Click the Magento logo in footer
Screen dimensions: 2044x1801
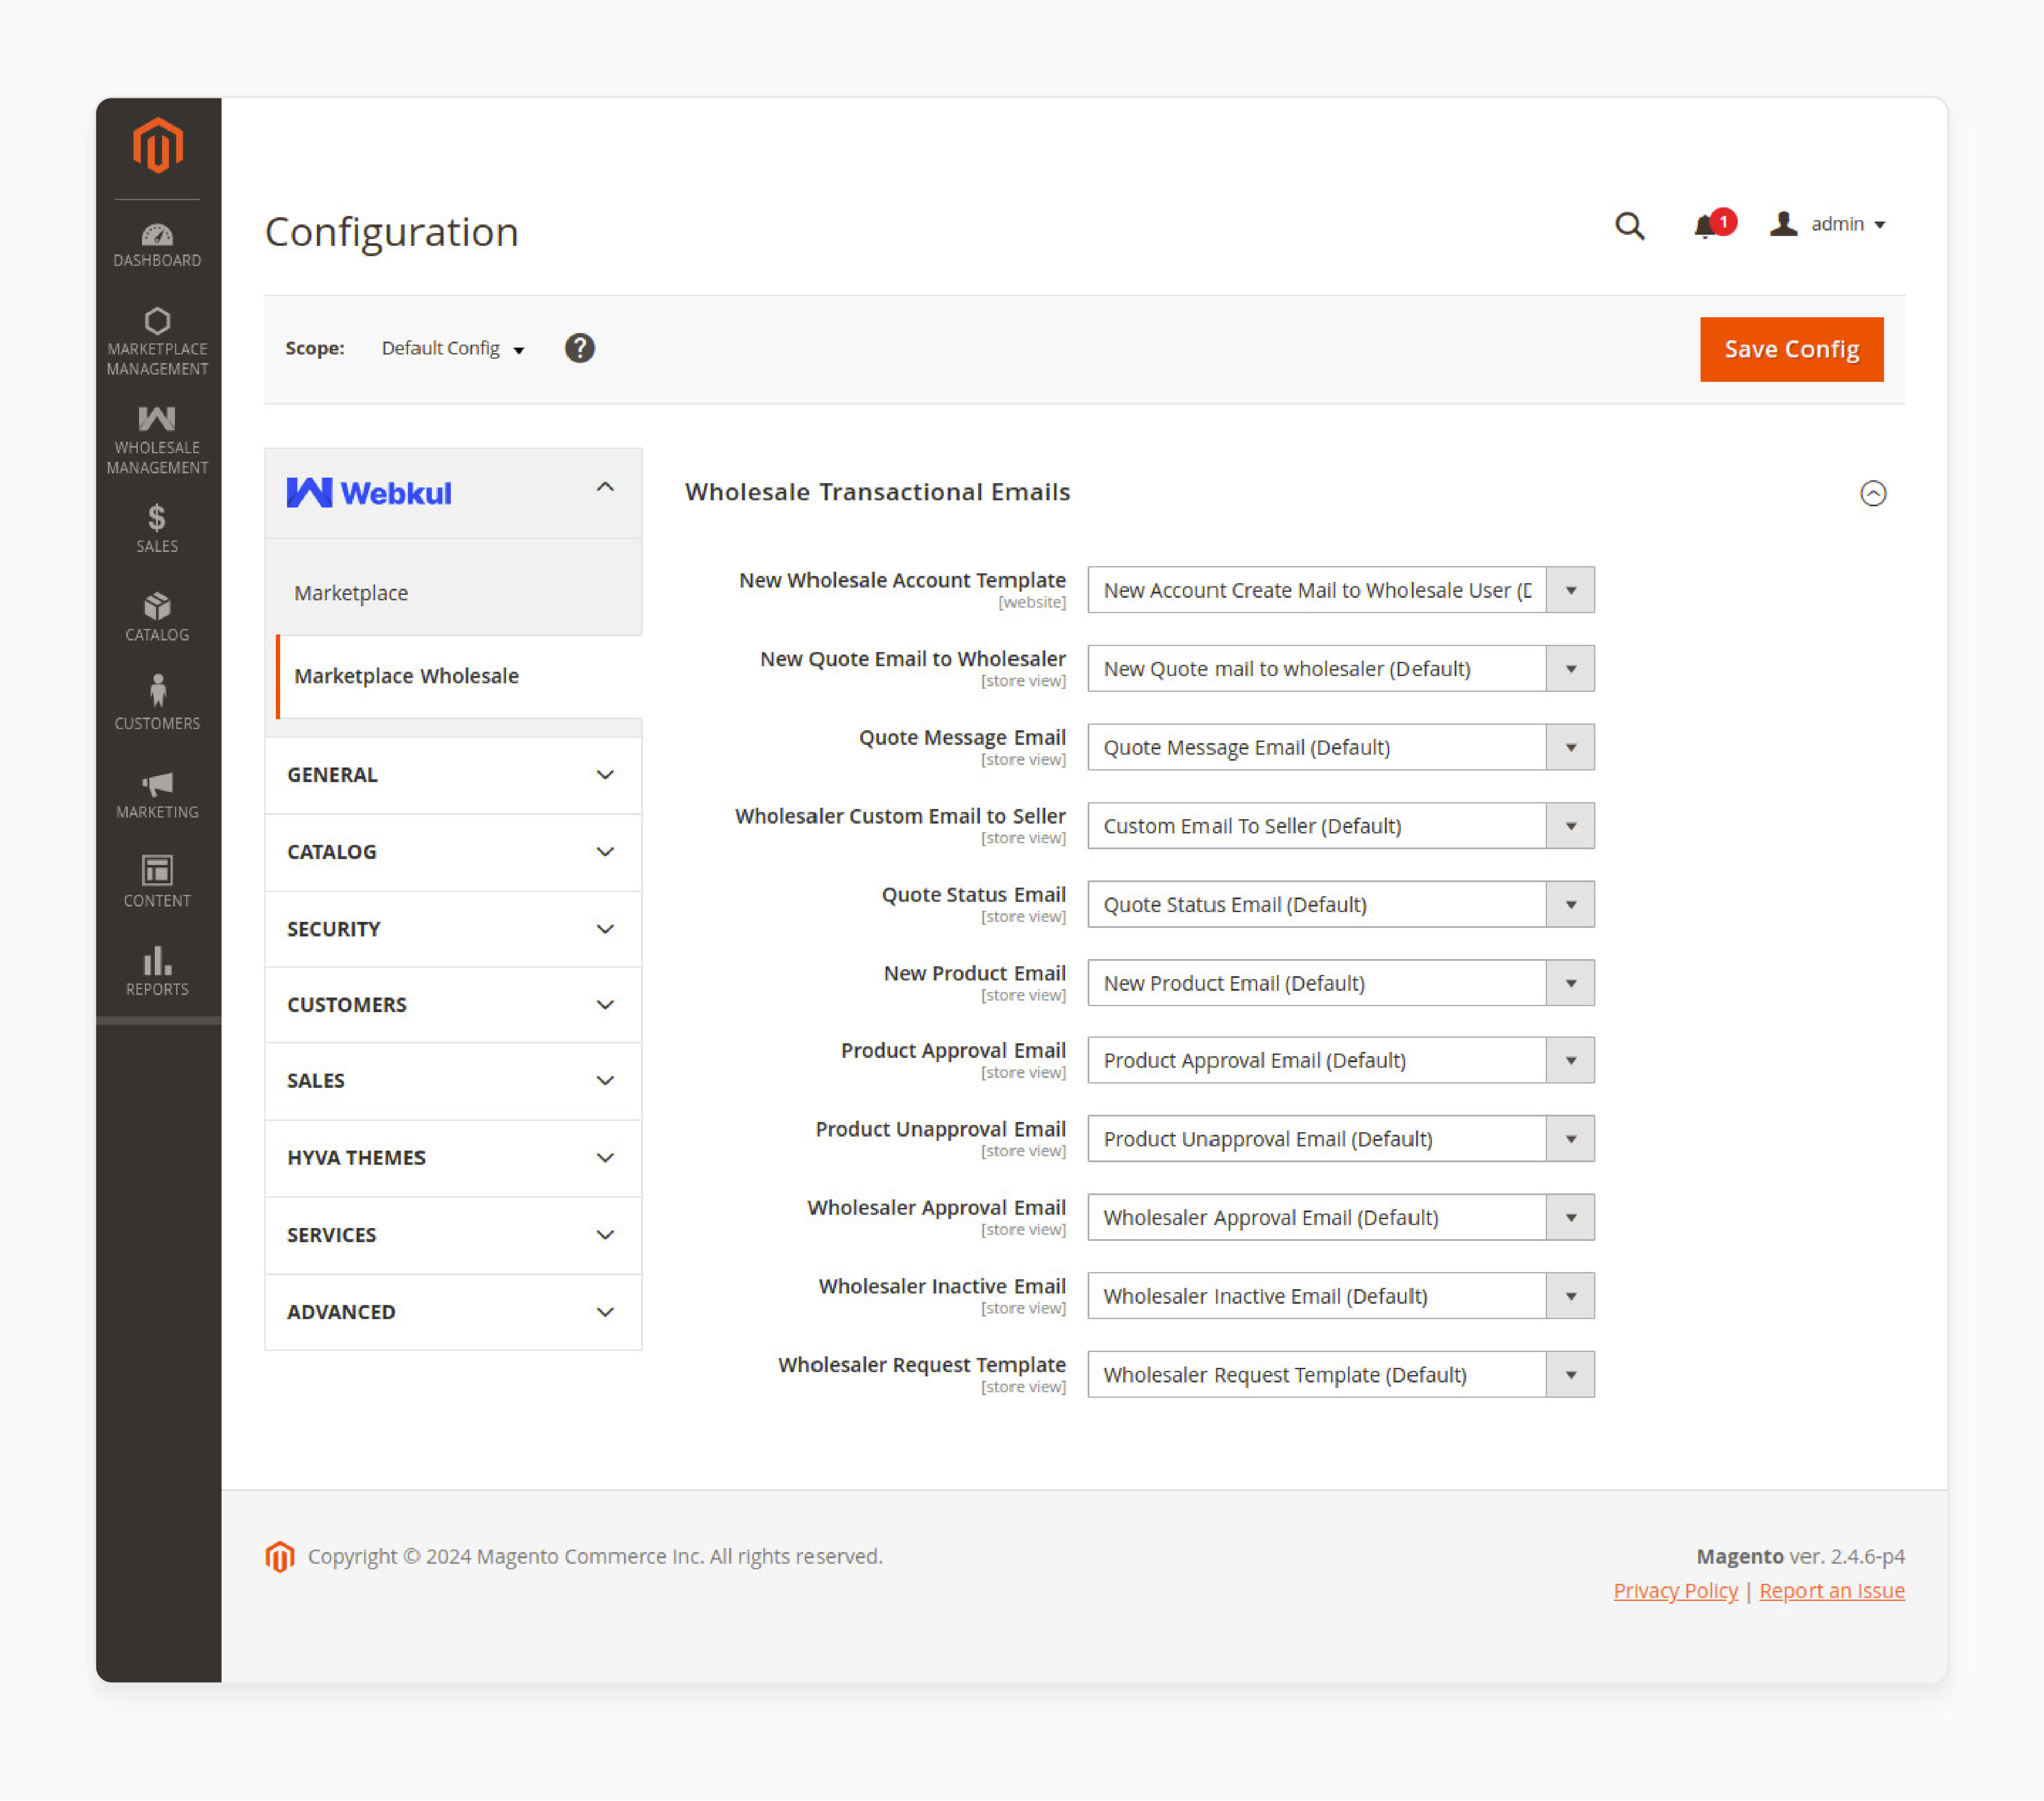280,1556
